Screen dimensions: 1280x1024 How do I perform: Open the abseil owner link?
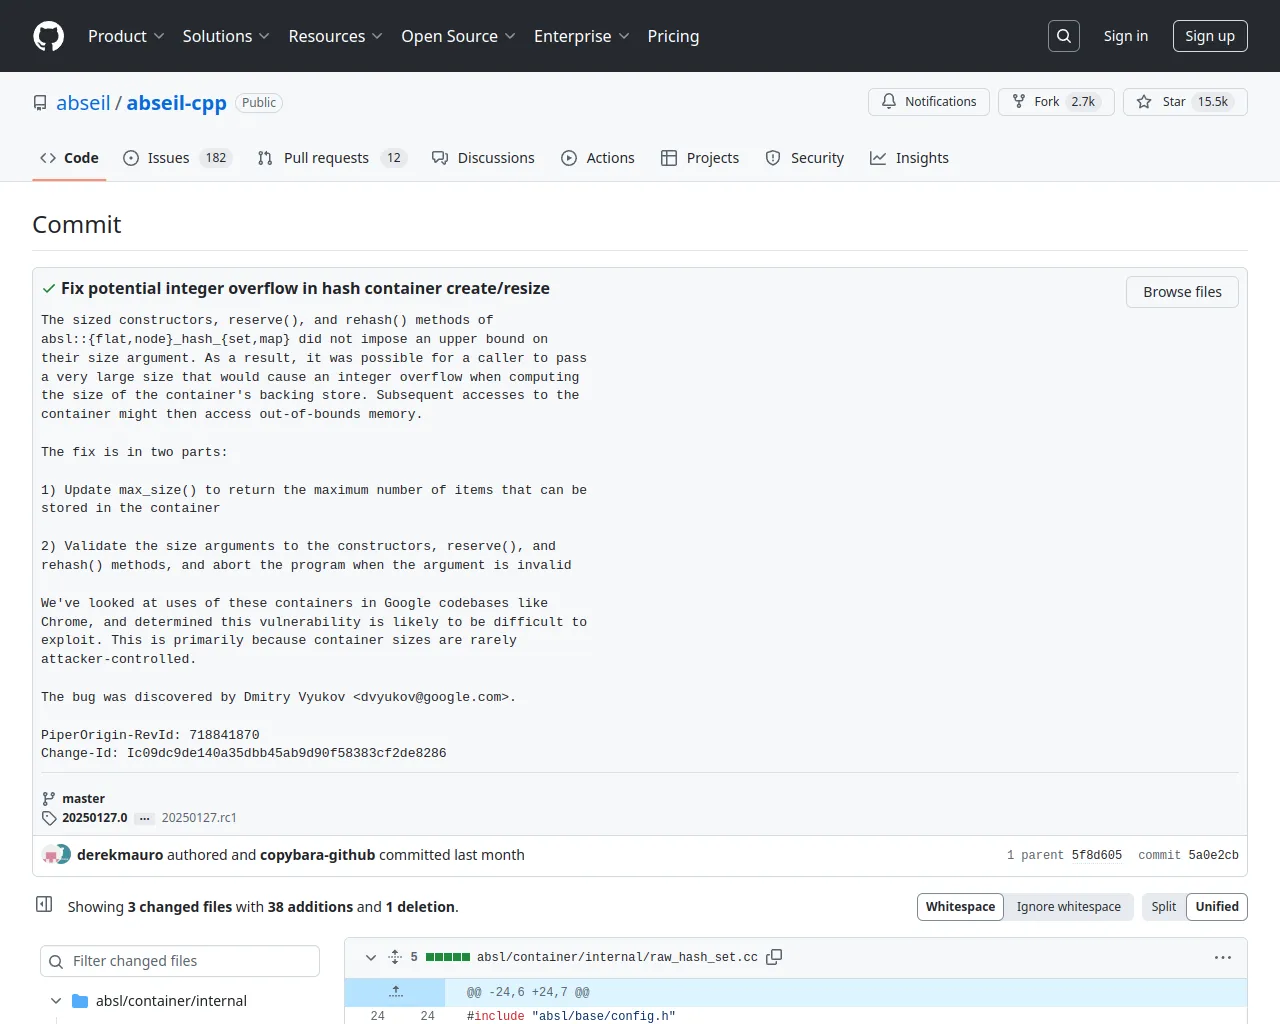pyautogui.click(x=83, y=103)
